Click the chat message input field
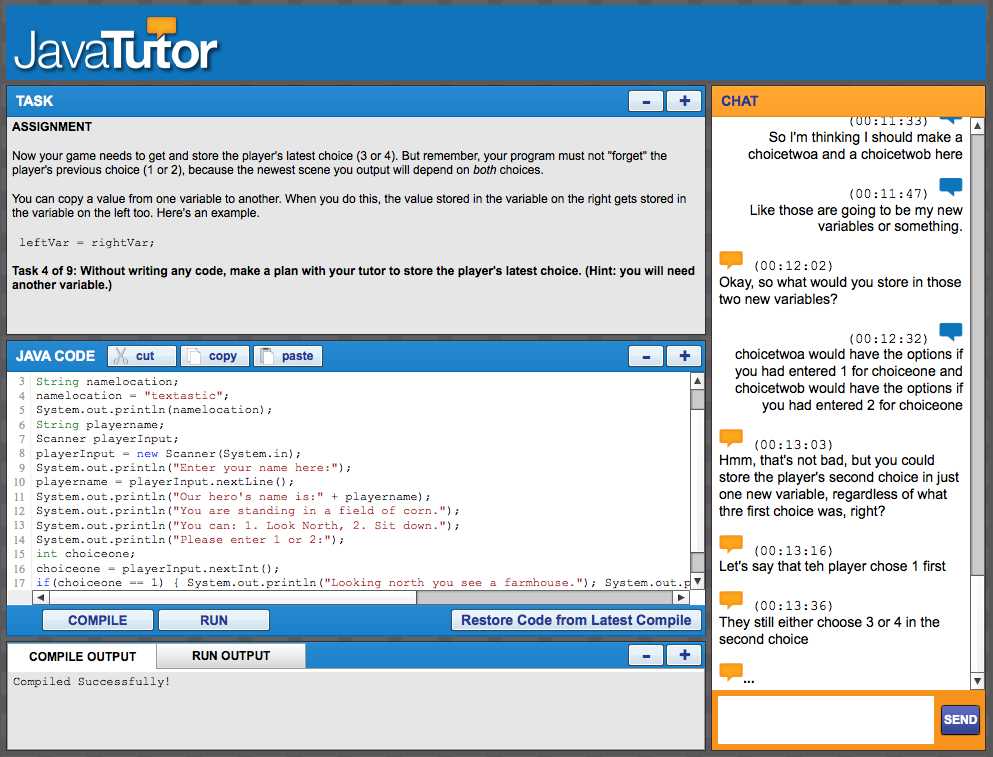Viewport: 993px width, 757px height. tap(825, 720)
